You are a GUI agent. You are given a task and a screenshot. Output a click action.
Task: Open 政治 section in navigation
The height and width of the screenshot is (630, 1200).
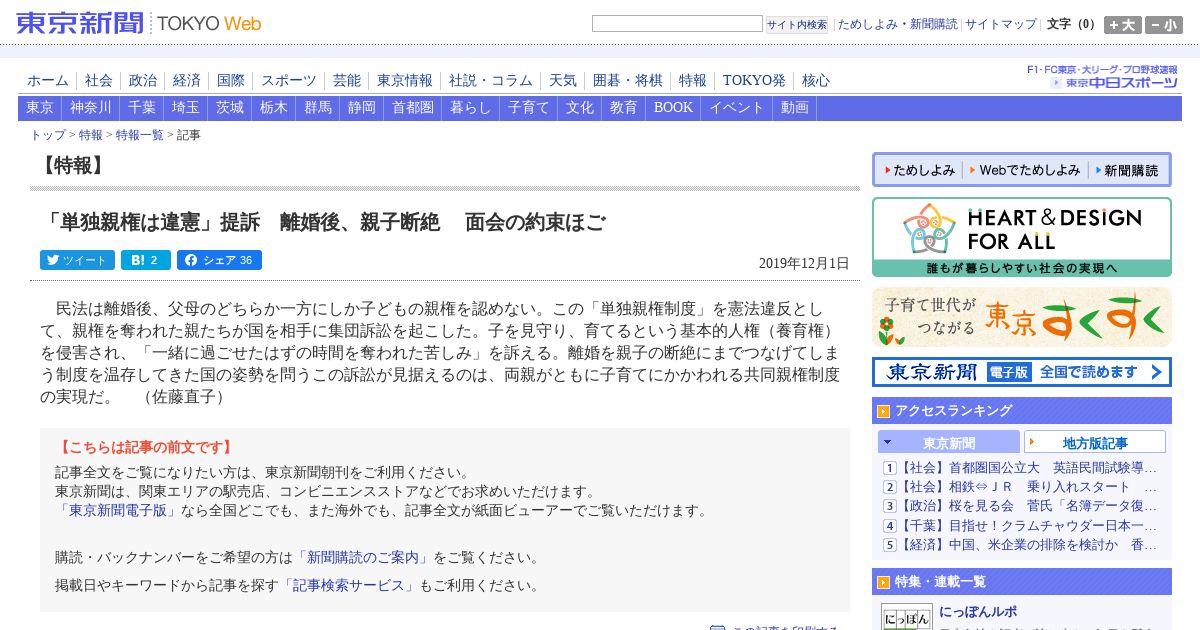click(143, 81)
